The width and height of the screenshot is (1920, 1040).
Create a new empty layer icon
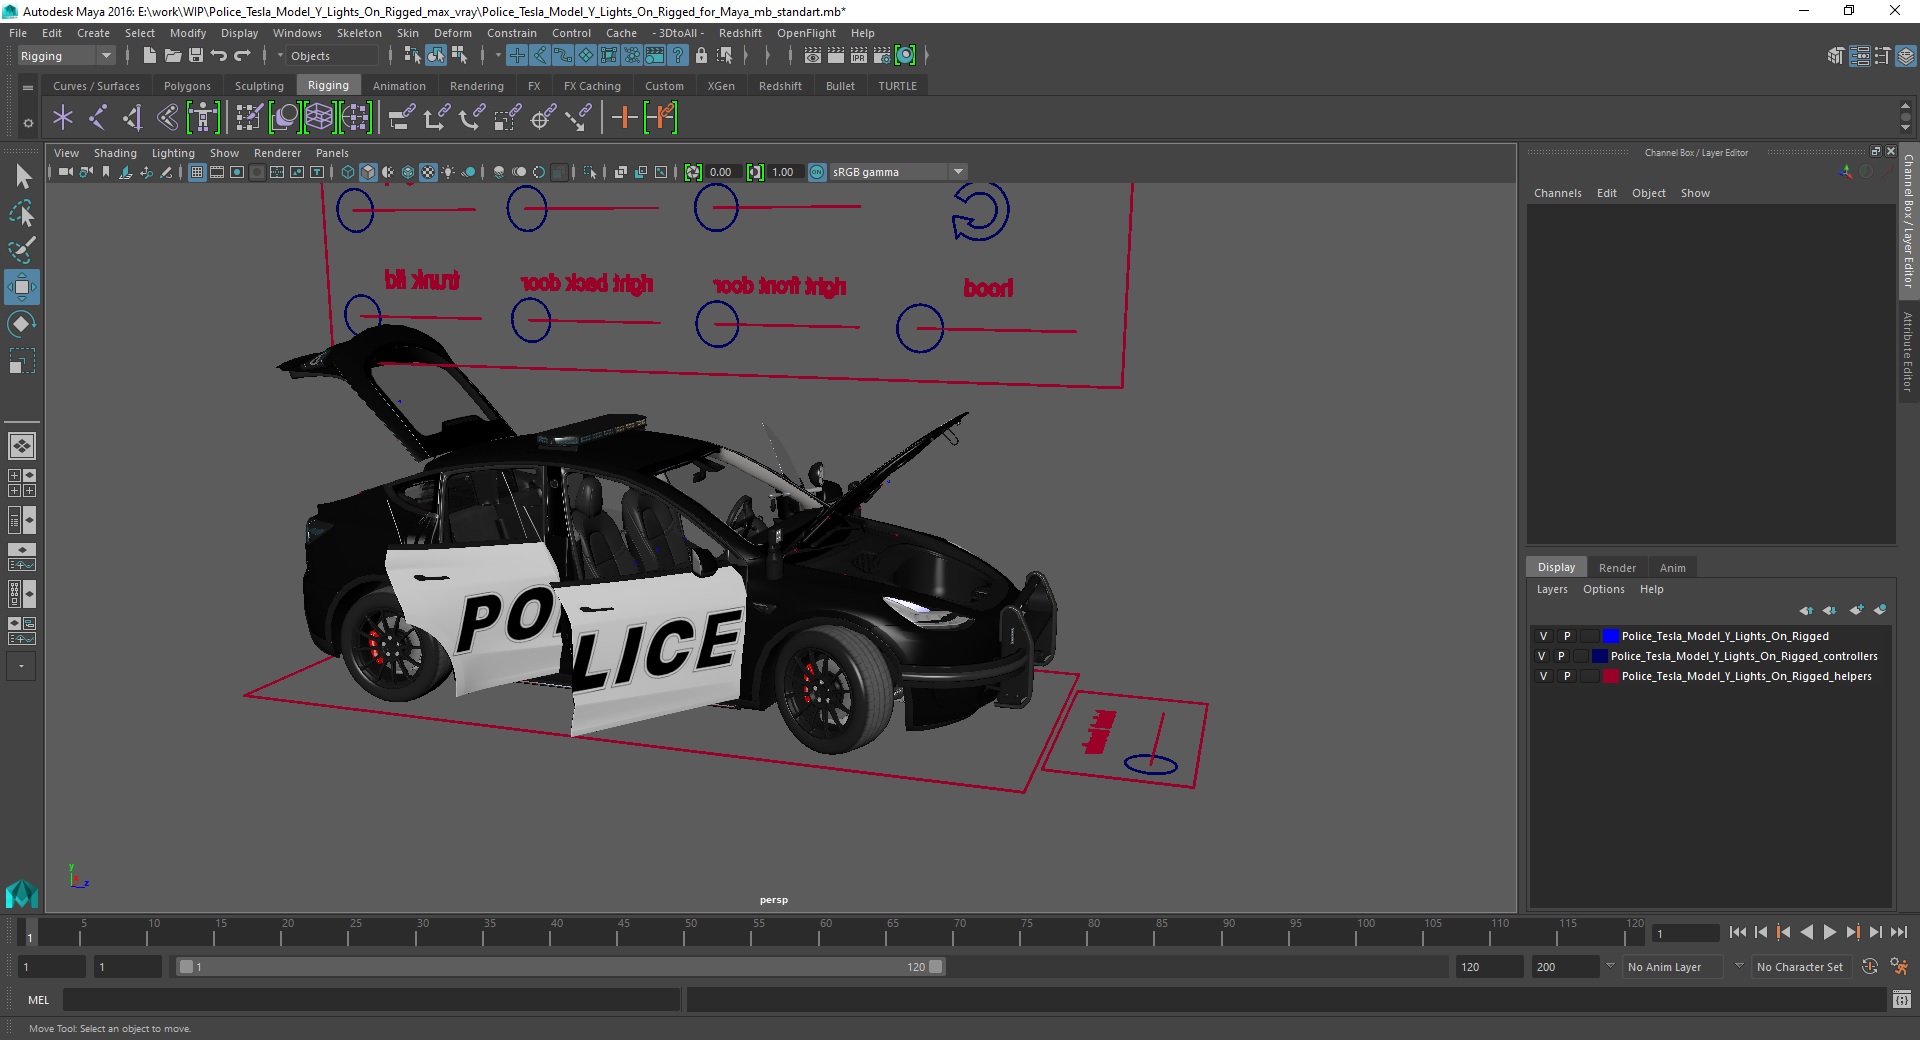1857,609
